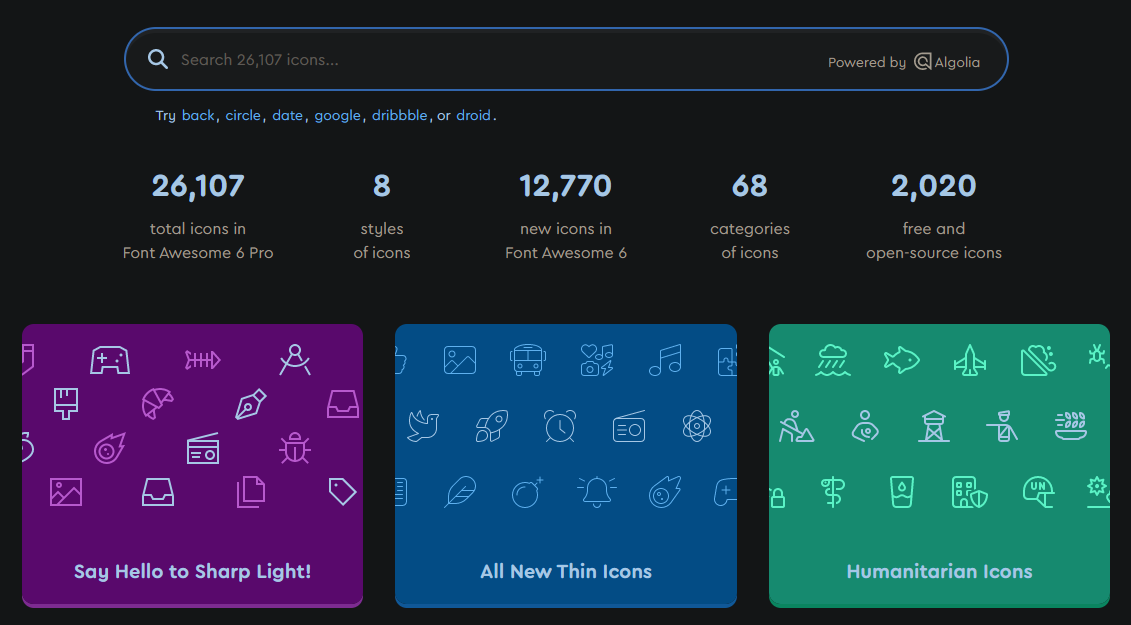Open the Say Hello to Sharp Light! card
Image resolution: width=1131 pixels, height=625 pixels.
coord(192,571)
